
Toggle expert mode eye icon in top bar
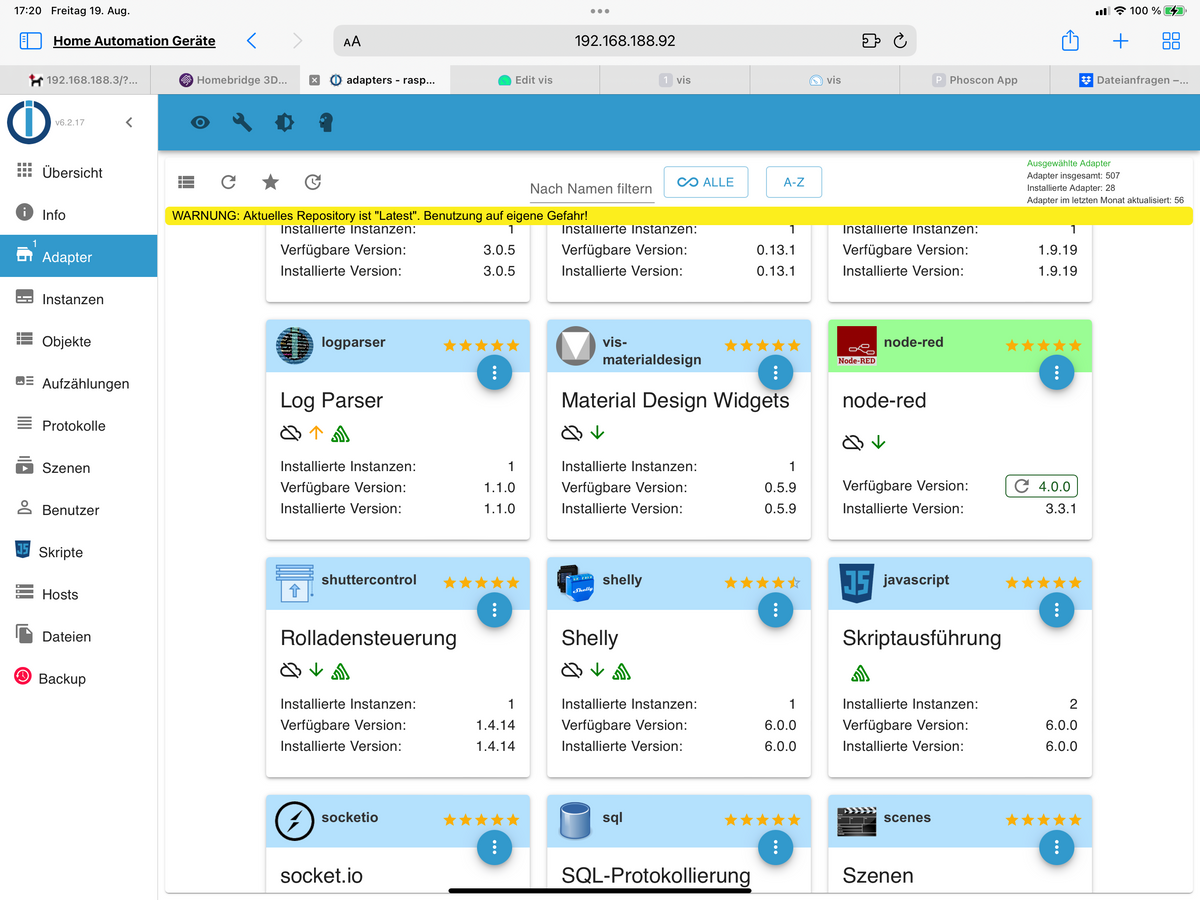200,123
